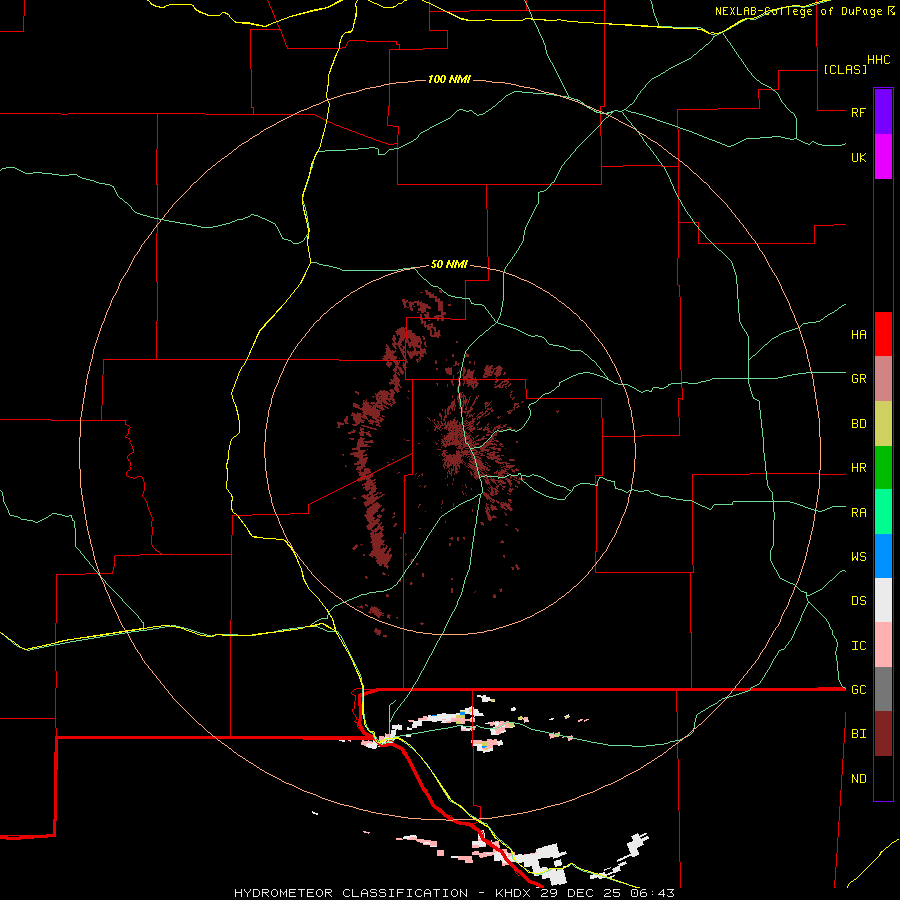Image resolution: width=900 pixels, height=900 pixels.
Task: Click the ND legend label
Action: click(x=858, y=779)
